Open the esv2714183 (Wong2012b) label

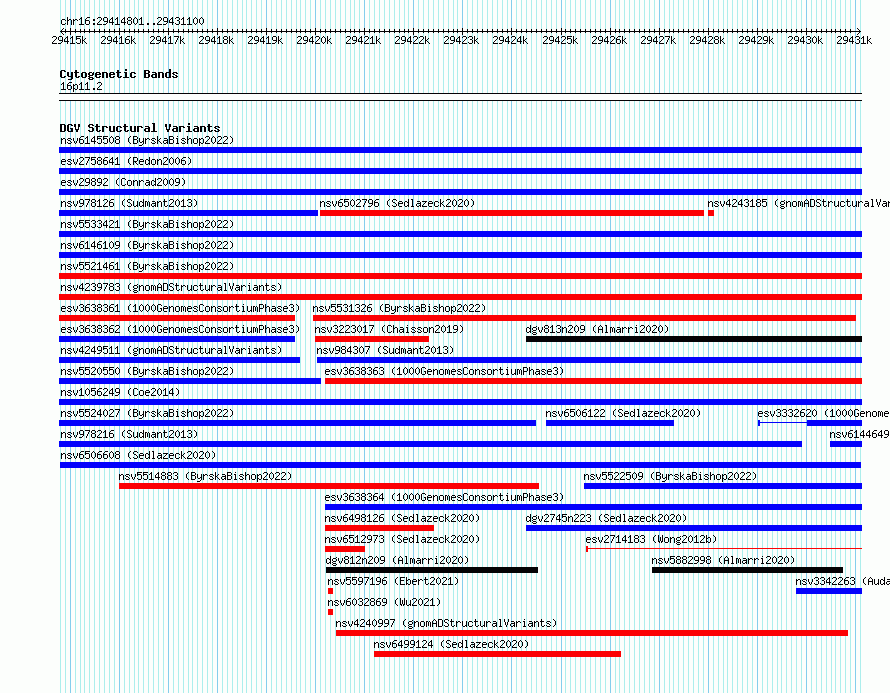point(651,539)
